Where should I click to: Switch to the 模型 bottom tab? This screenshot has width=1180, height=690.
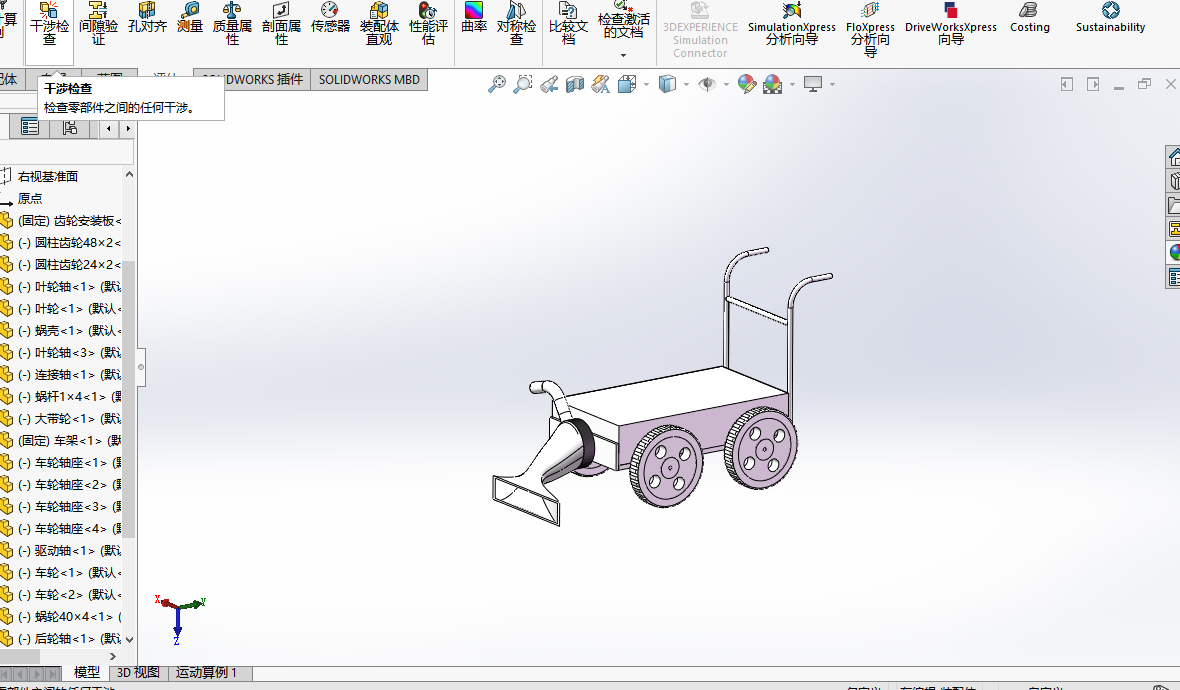[x=87, y=672]
